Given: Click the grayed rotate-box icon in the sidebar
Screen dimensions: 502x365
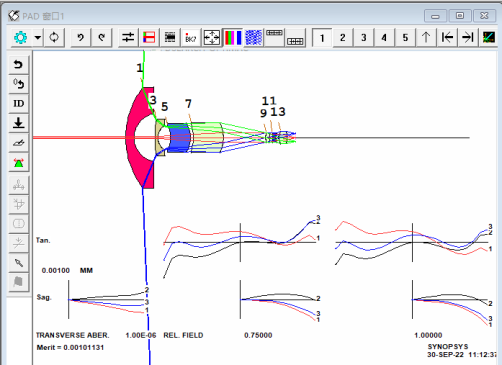Looking at the screenshot, I should [19, 204].
